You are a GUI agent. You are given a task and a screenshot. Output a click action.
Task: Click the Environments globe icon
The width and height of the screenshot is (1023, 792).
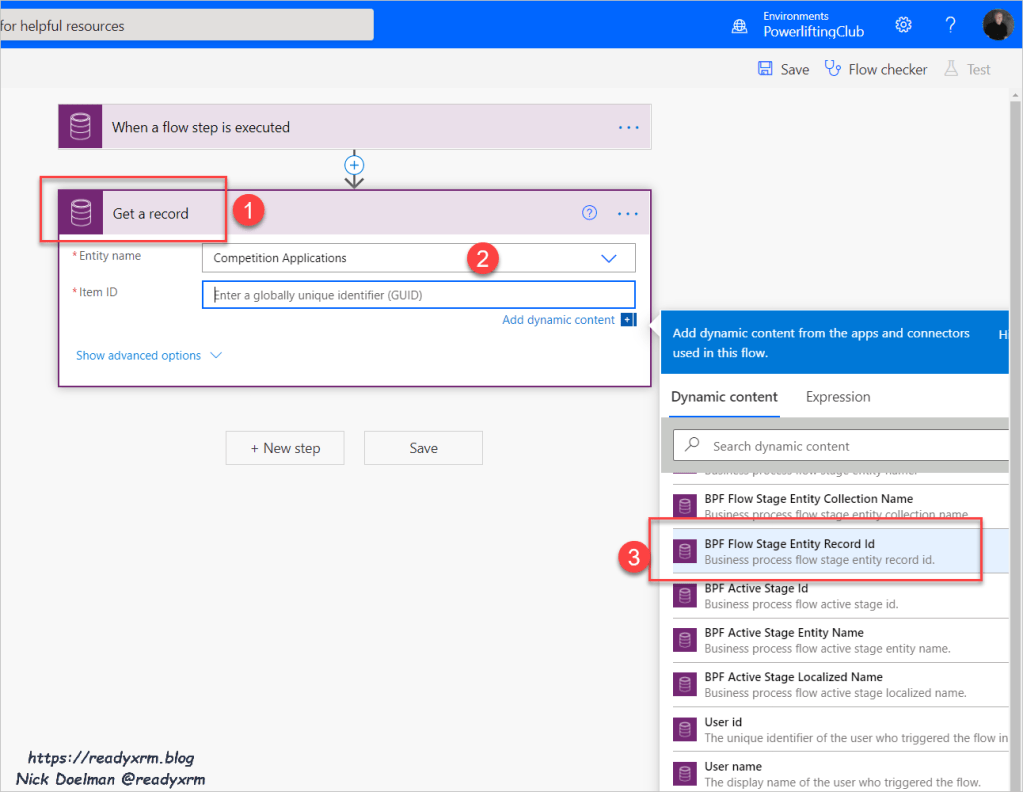tap(739, 25)
